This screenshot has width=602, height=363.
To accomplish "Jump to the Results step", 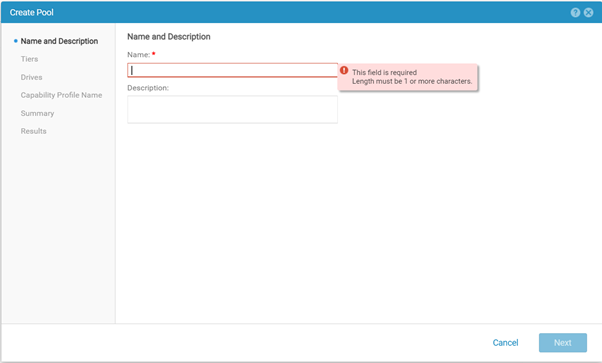I will click(x=33, y=131).
